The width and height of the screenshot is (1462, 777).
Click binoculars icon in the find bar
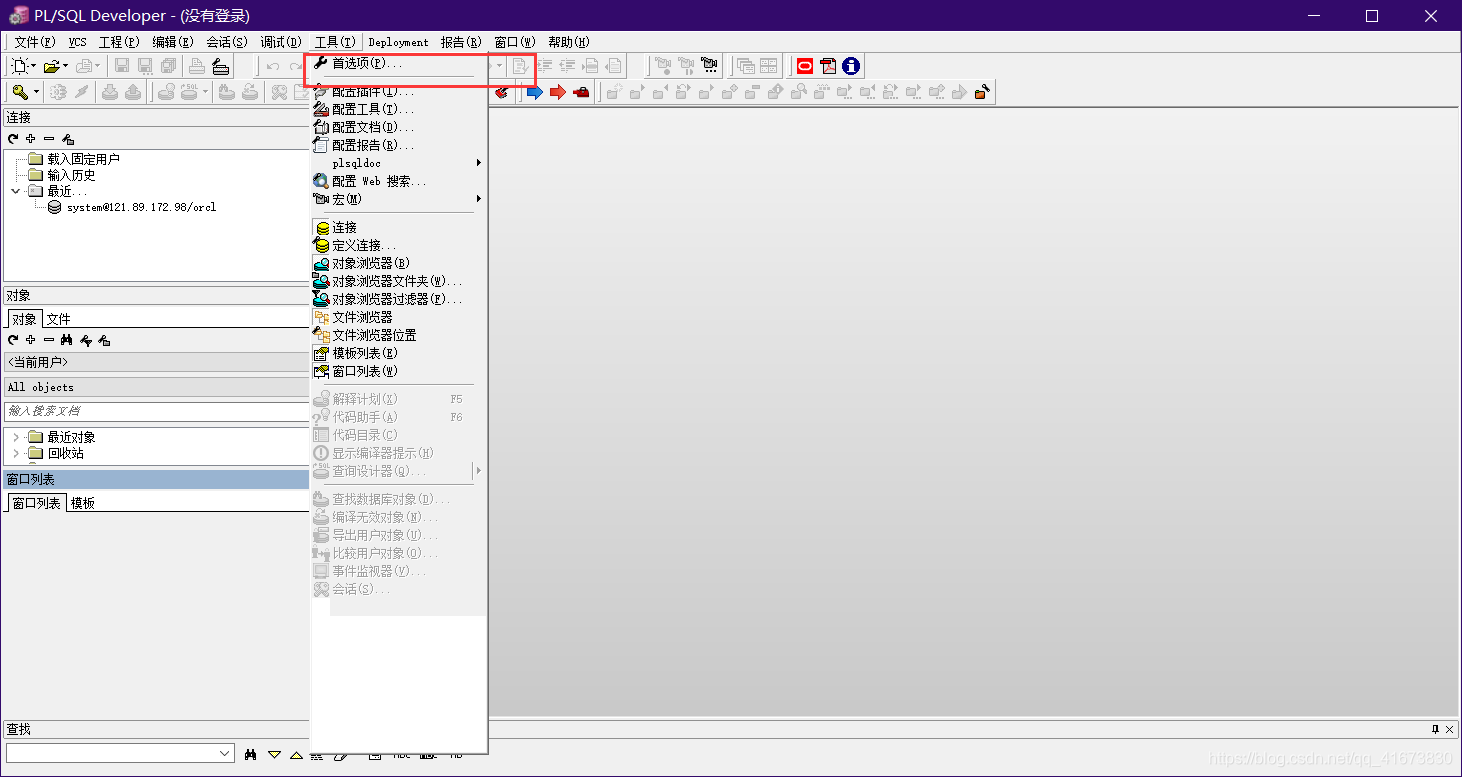(251, 754)
